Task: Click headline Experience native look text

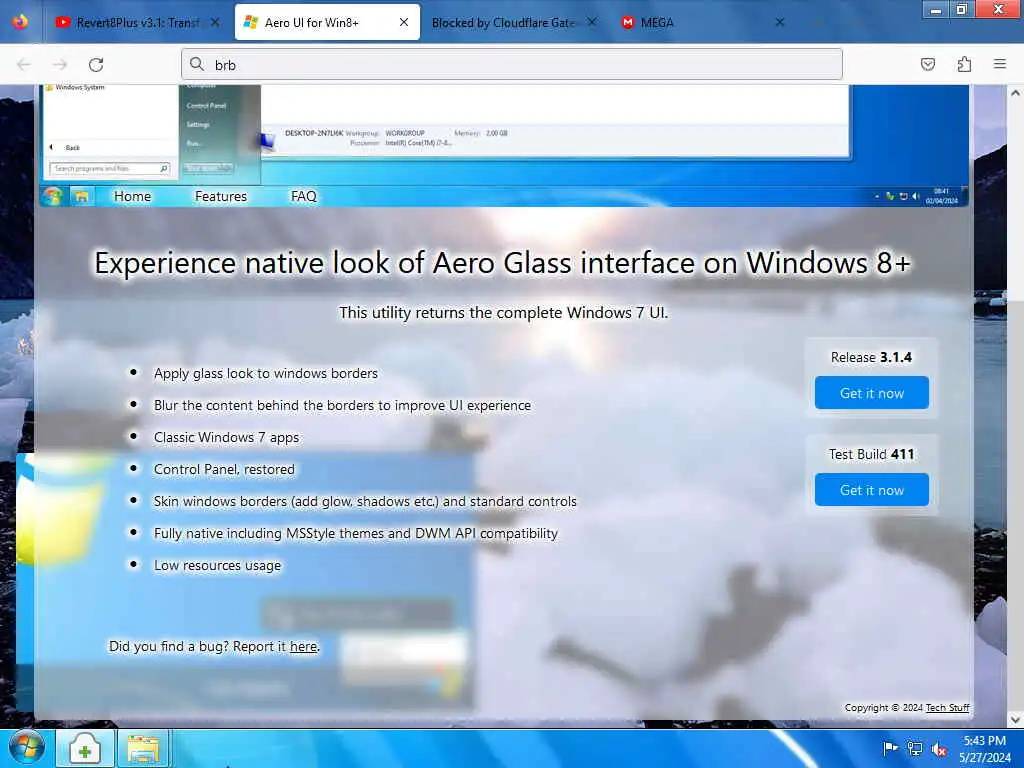Action: coord(502,263)
